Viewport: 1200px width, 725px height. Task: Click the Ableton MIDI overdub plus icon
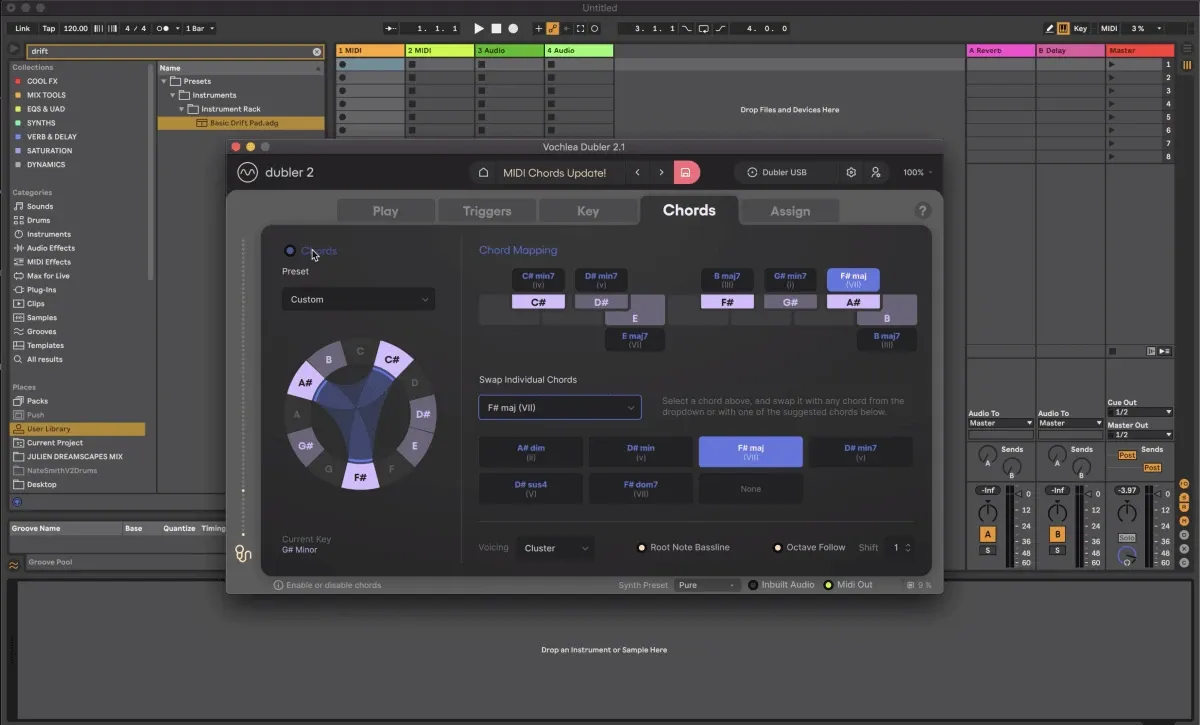point(540,29)
